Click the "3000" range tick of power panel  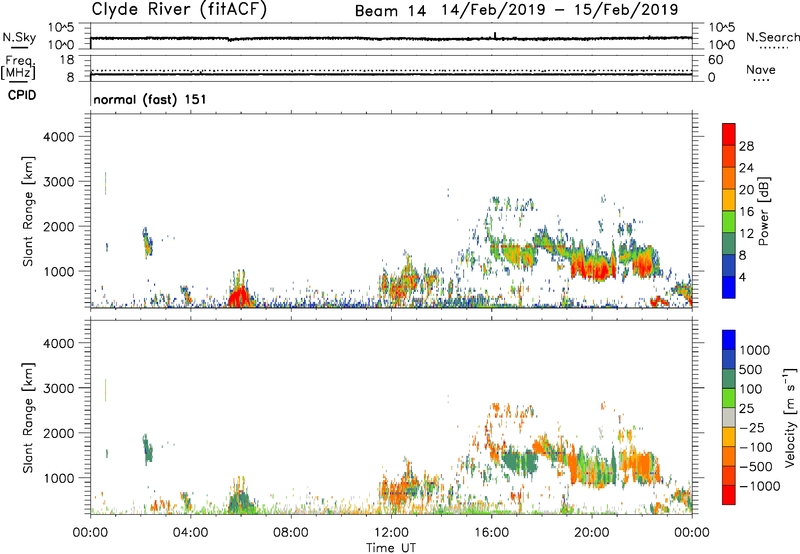click(x=58, y=182)
